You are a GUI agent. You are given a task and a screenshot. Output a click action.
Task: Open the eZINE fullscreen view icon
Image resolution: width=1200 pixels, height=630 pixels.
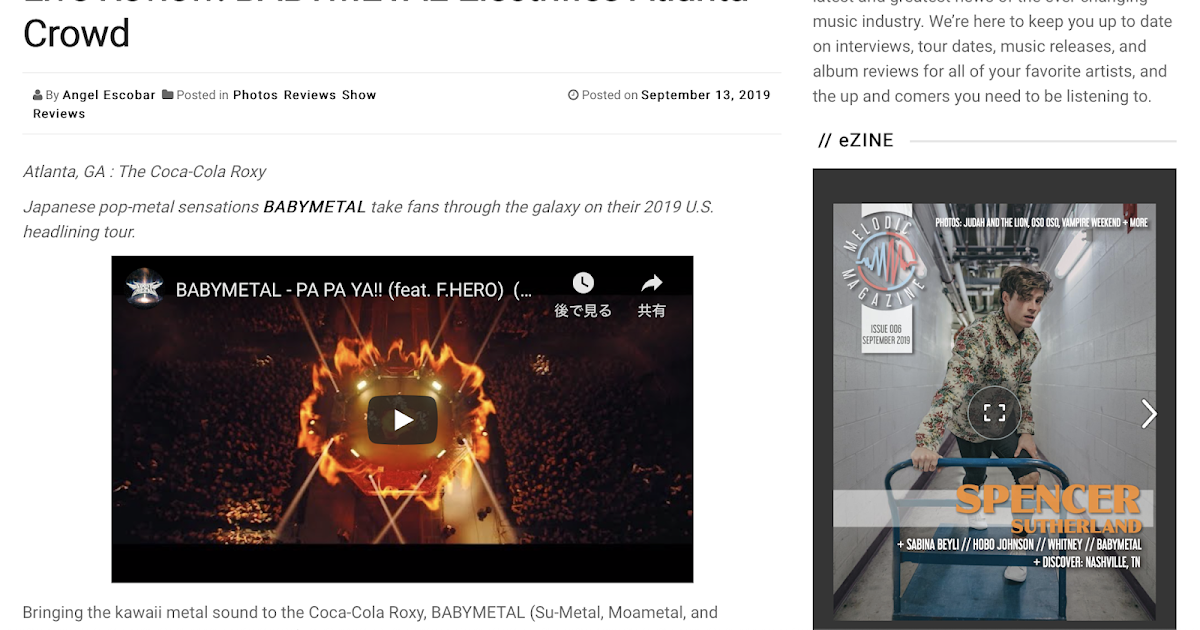click(994, 412)
